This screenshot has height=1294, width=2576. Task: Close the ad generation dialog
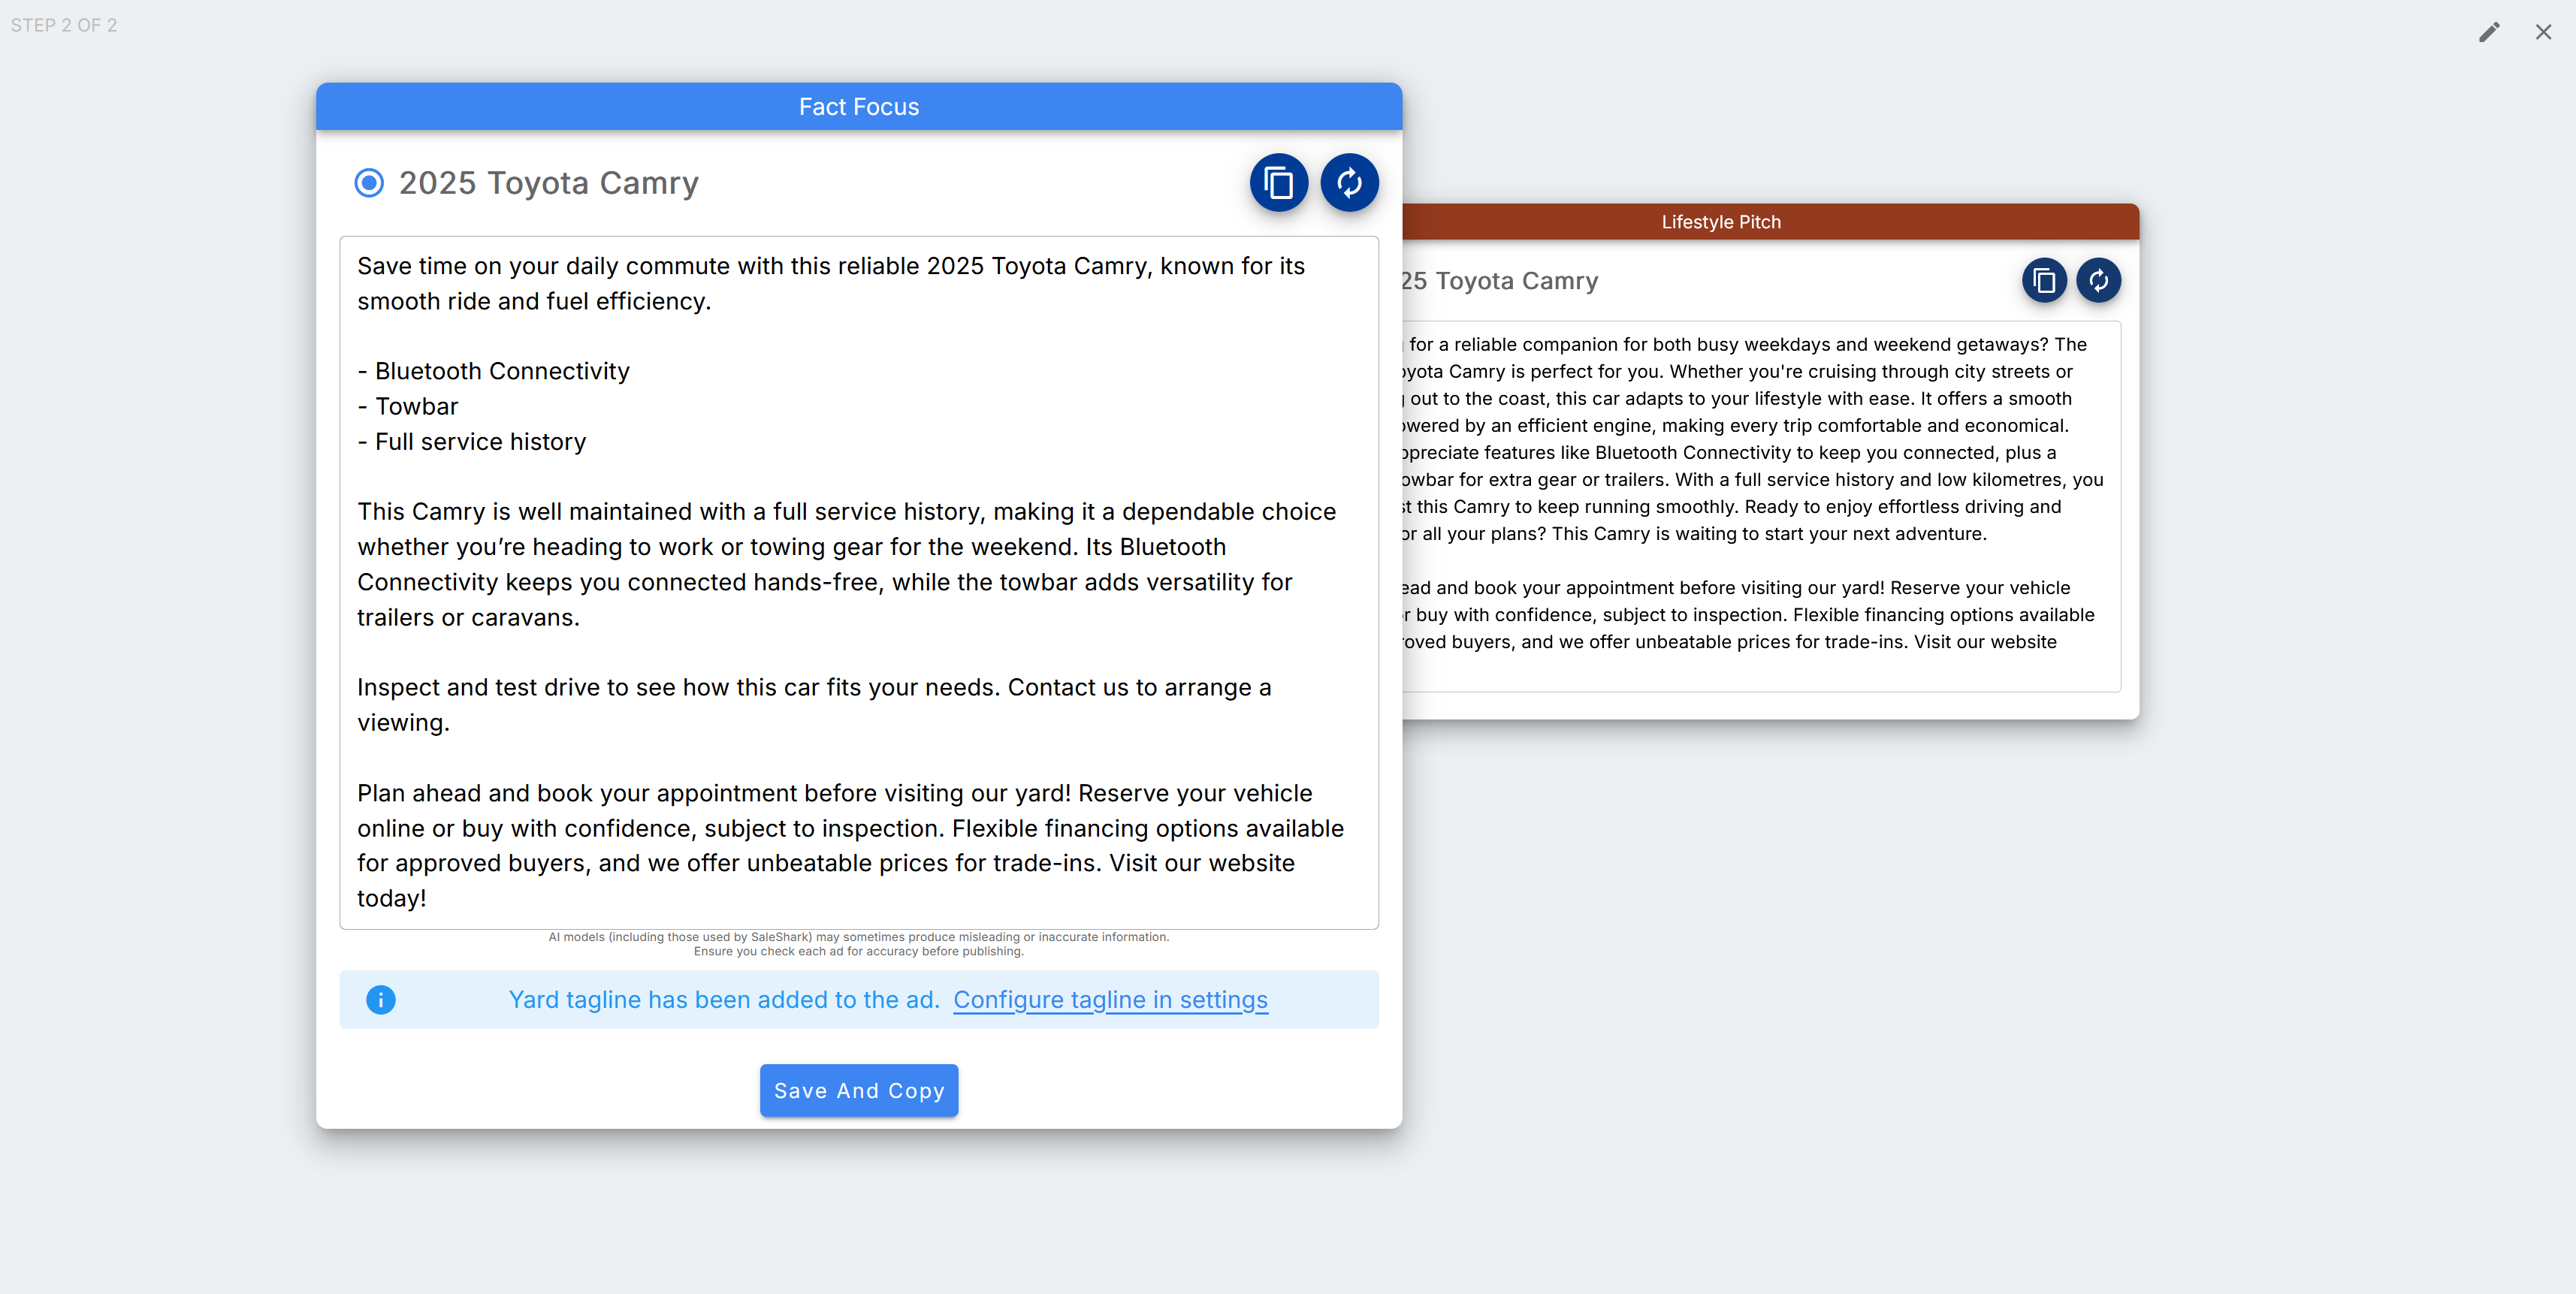(2543, 32)
